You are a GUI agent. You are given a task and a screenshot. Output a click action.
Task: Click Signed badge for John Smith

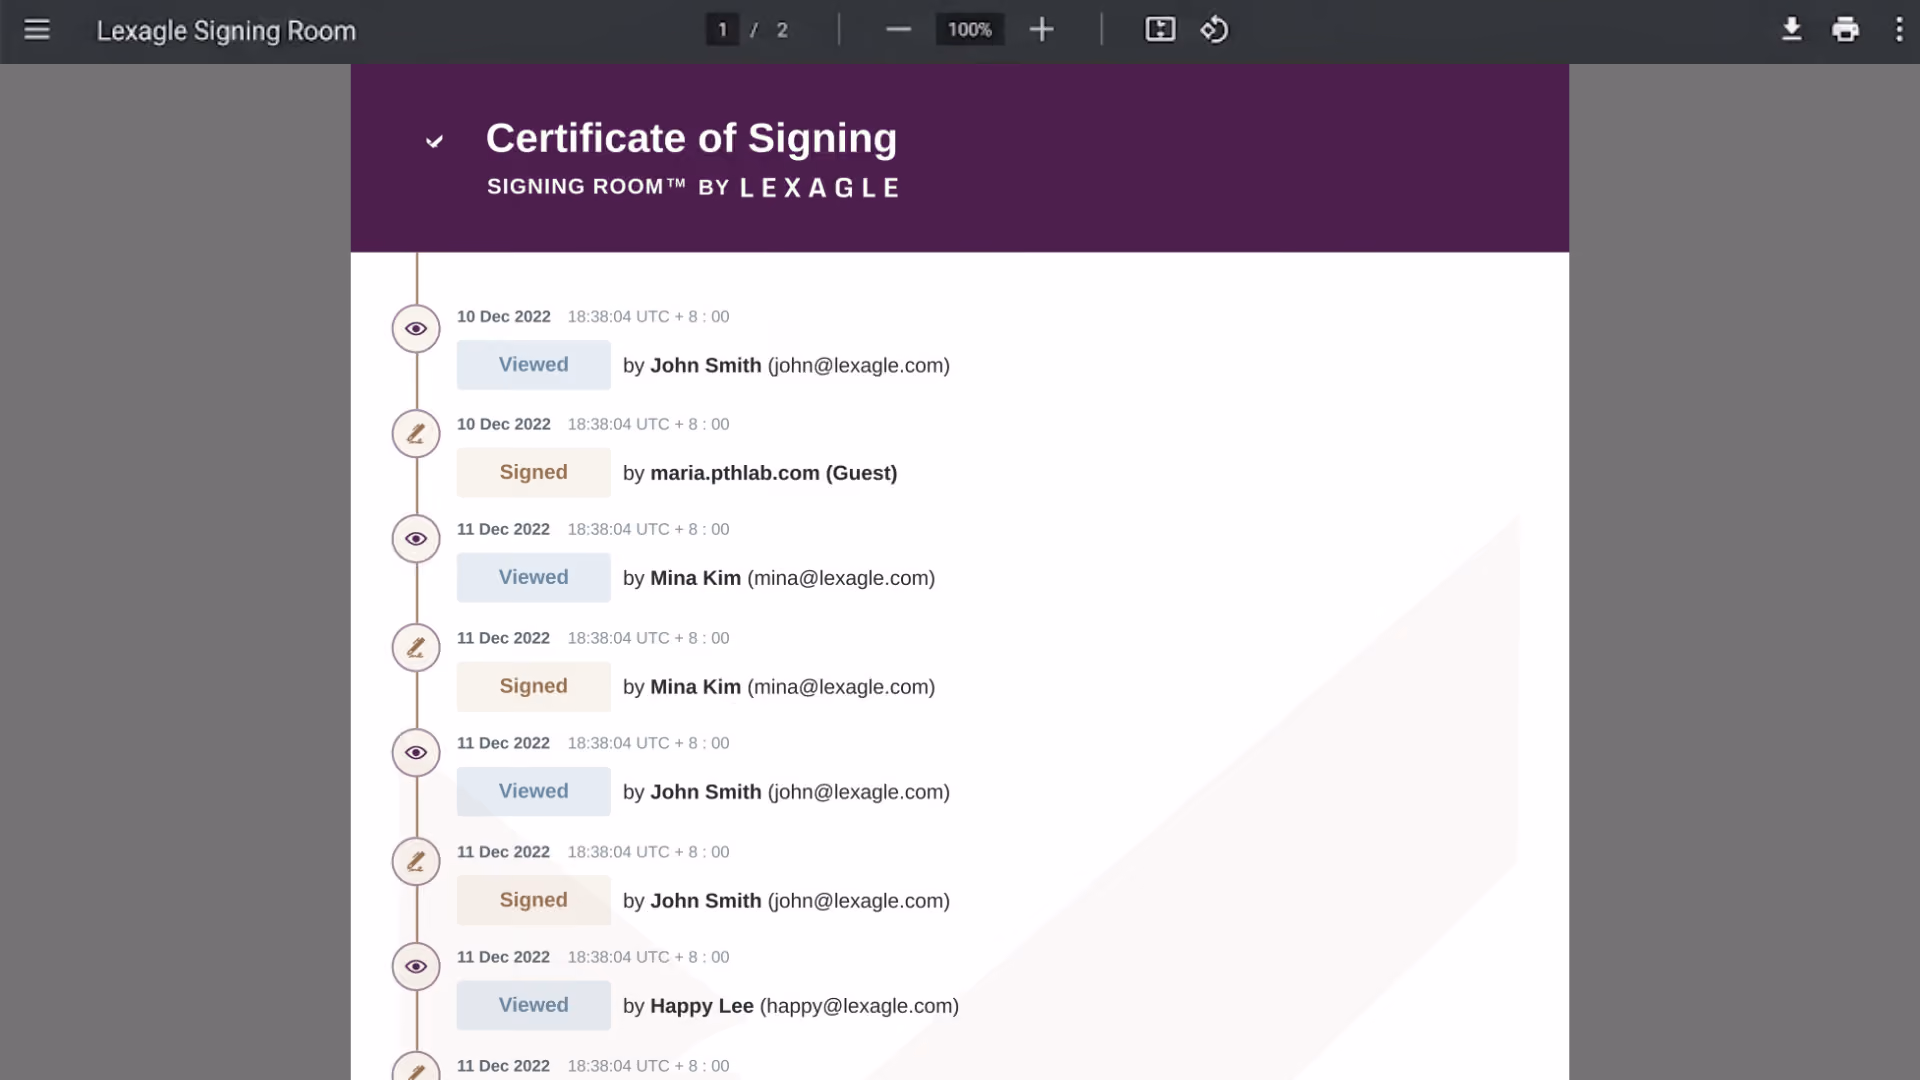tap(534, 900)
